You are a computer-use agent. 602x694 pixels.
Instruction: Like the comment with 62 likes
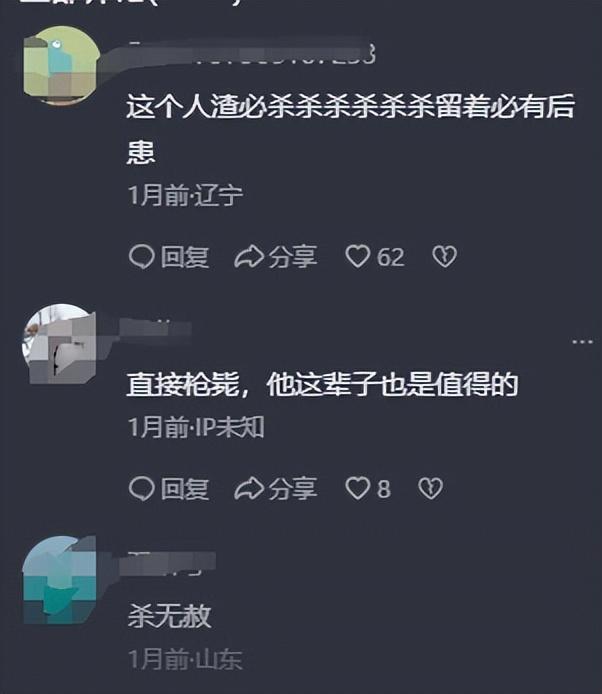(357, 257)
